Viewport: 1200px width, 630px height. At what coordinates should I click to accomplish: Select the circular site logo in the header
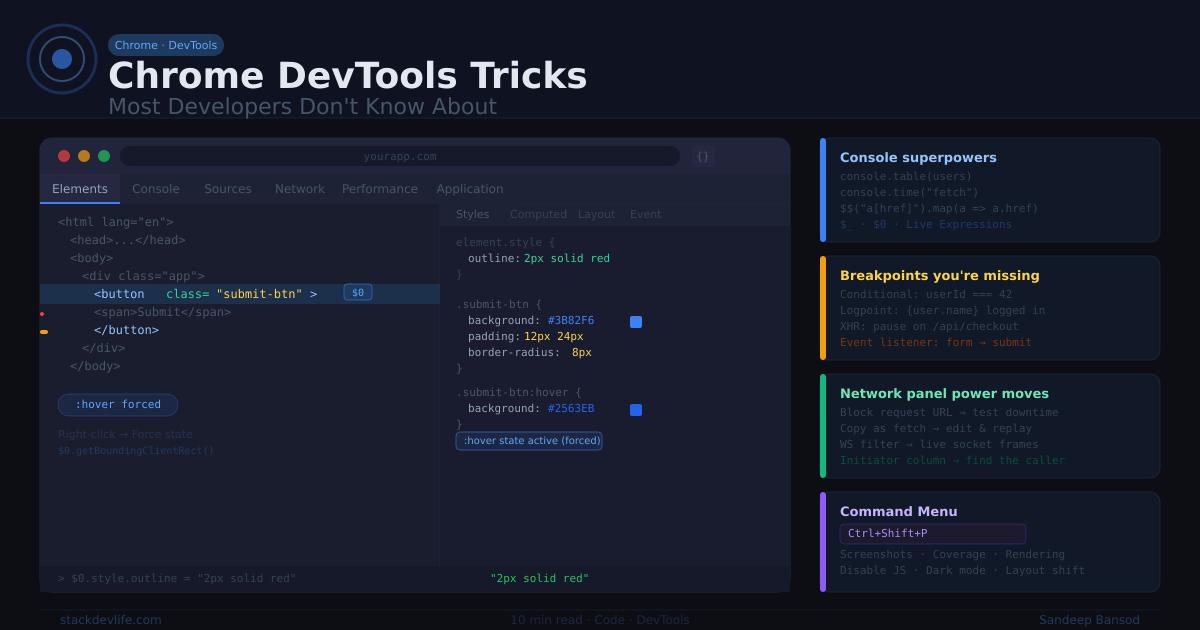[x=62, y=60]
